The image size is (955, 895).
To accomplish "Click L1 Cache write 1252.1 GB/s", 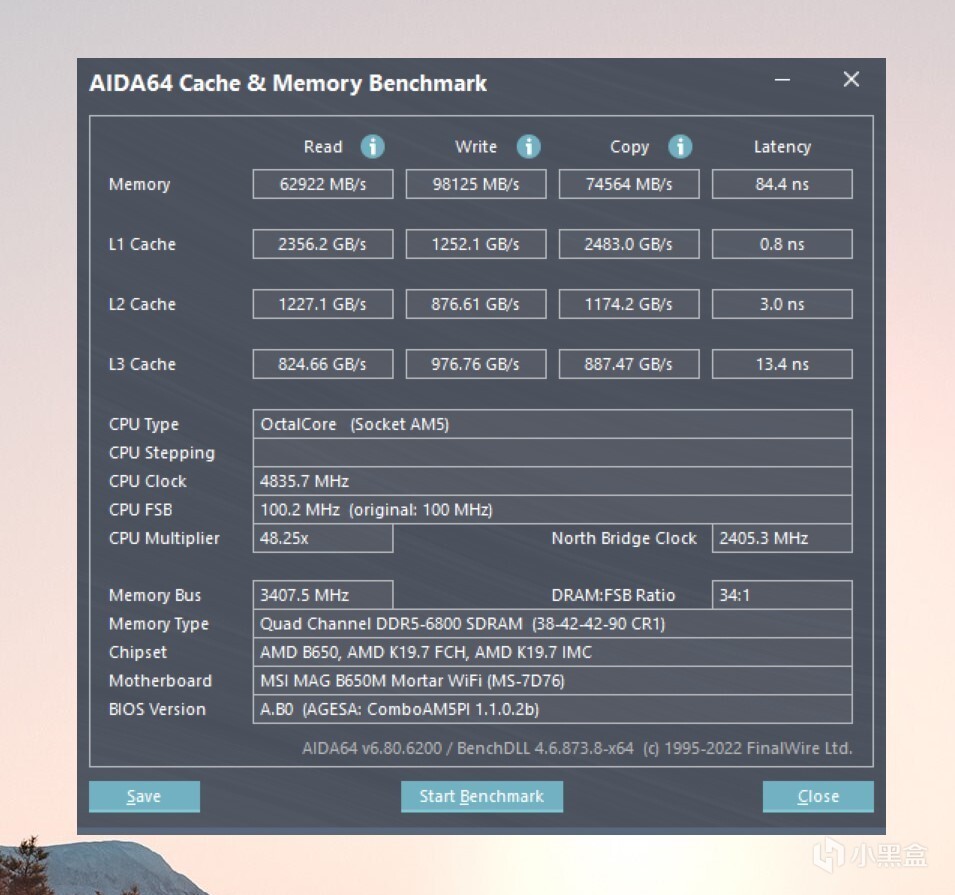I will [476, 244].
